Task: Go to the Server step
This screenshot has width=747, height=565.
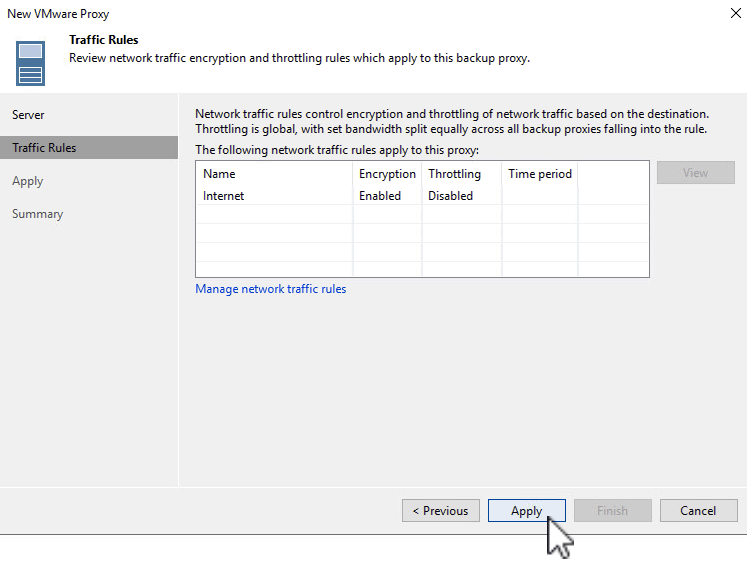Action: pyautogui.click(x=28, y=115)
